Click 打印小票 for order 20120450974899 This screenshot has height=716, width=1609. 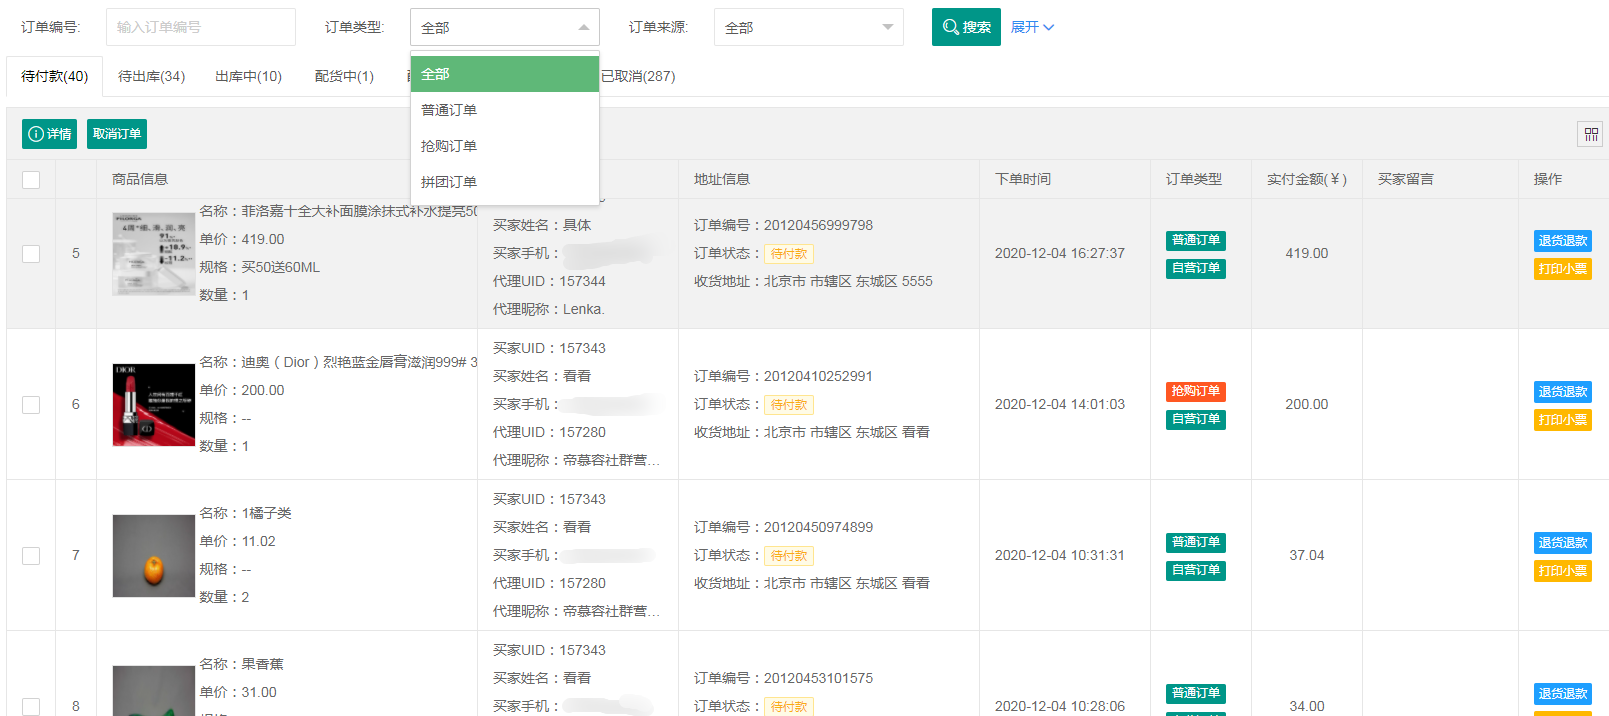pyautogui.click(x=1563, y=571)
